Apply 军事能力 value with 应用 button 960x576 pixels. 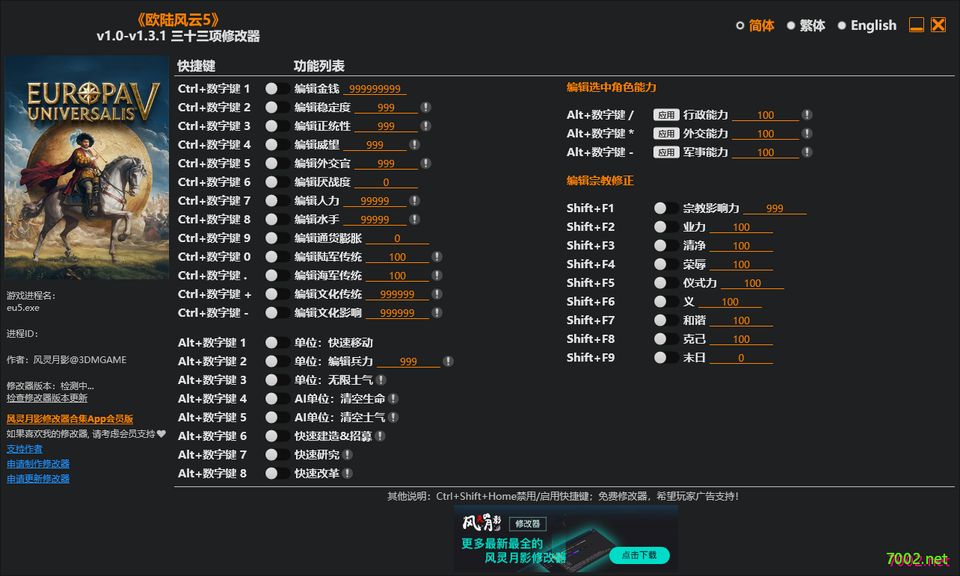666,152
